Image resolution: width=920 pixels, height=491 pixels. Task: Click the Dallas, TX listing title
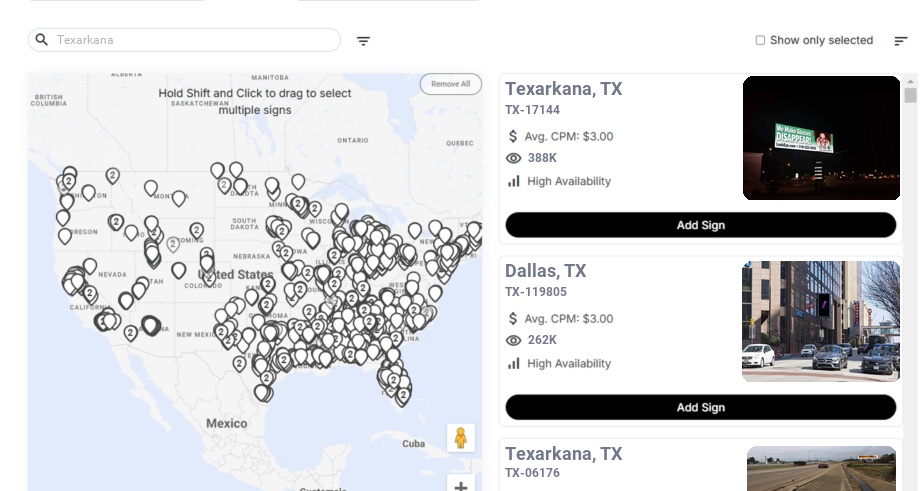[545, 271]
